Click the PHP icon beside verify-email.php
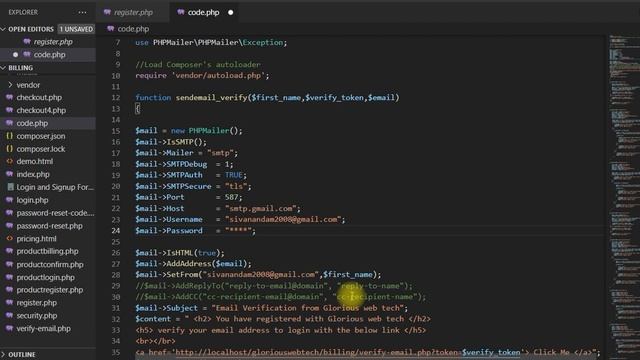Screen dimensions: 640x360 click(9, 328)
